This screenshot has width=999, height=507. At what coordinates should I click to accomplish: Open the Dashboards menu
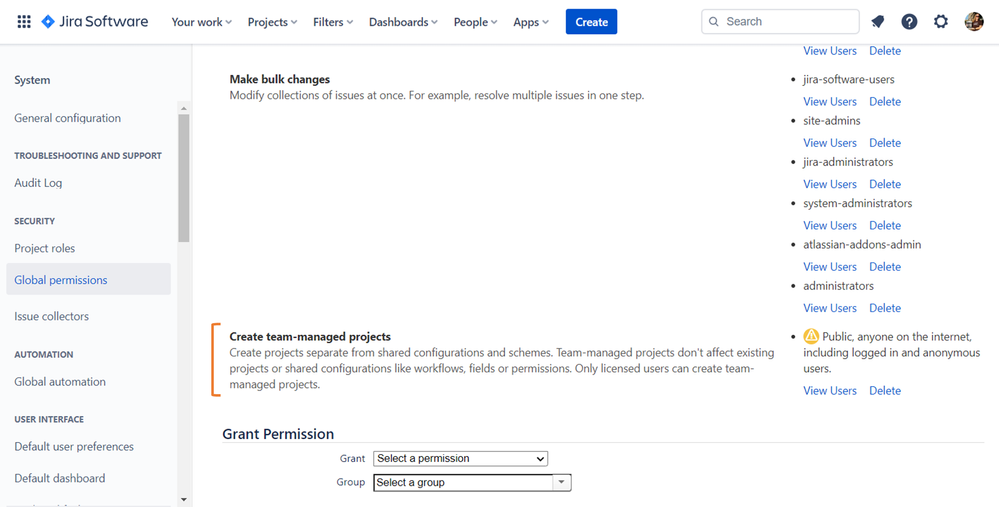[x=403, y=22]
